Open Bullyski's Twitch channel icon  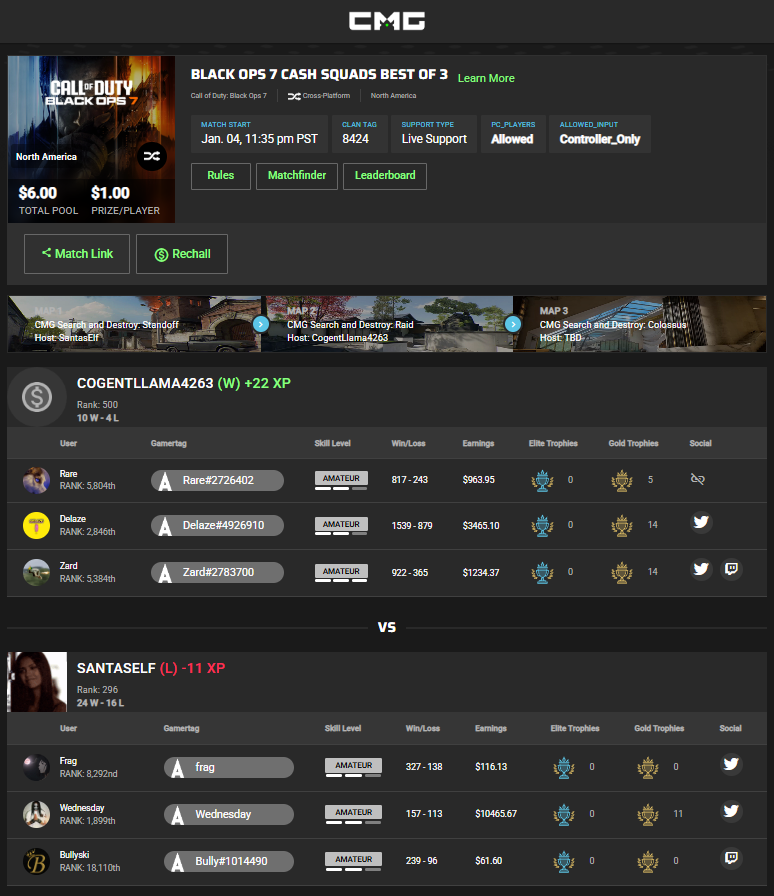[731, 858]
